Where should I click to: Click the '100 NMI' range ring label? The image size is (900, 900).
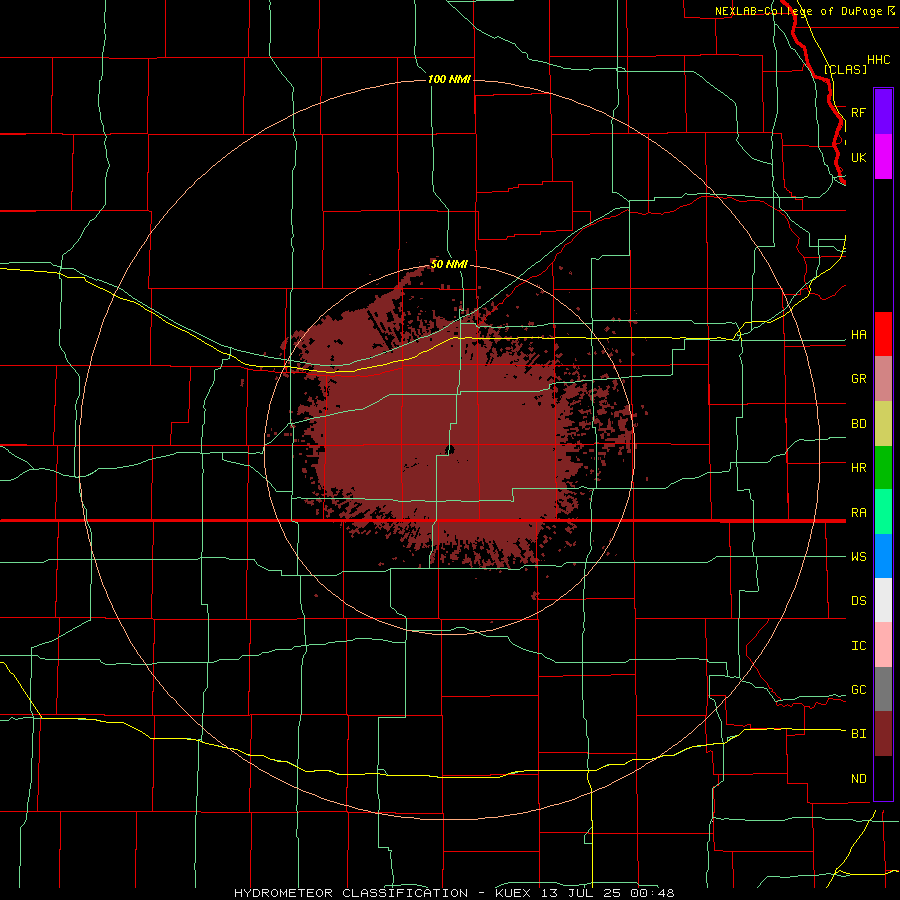tap(449, 79)
